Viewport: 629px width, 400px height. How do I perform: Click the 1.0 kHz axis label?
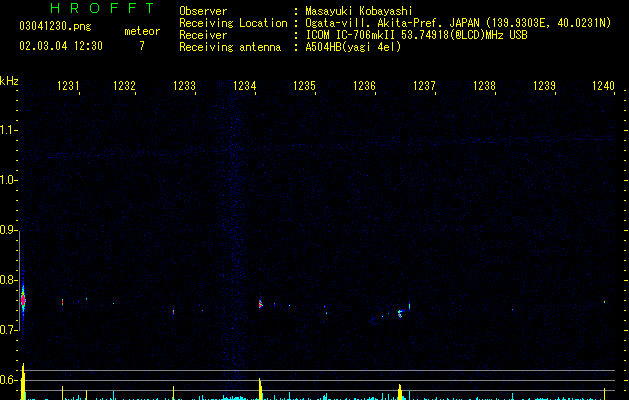click(8, 180)
